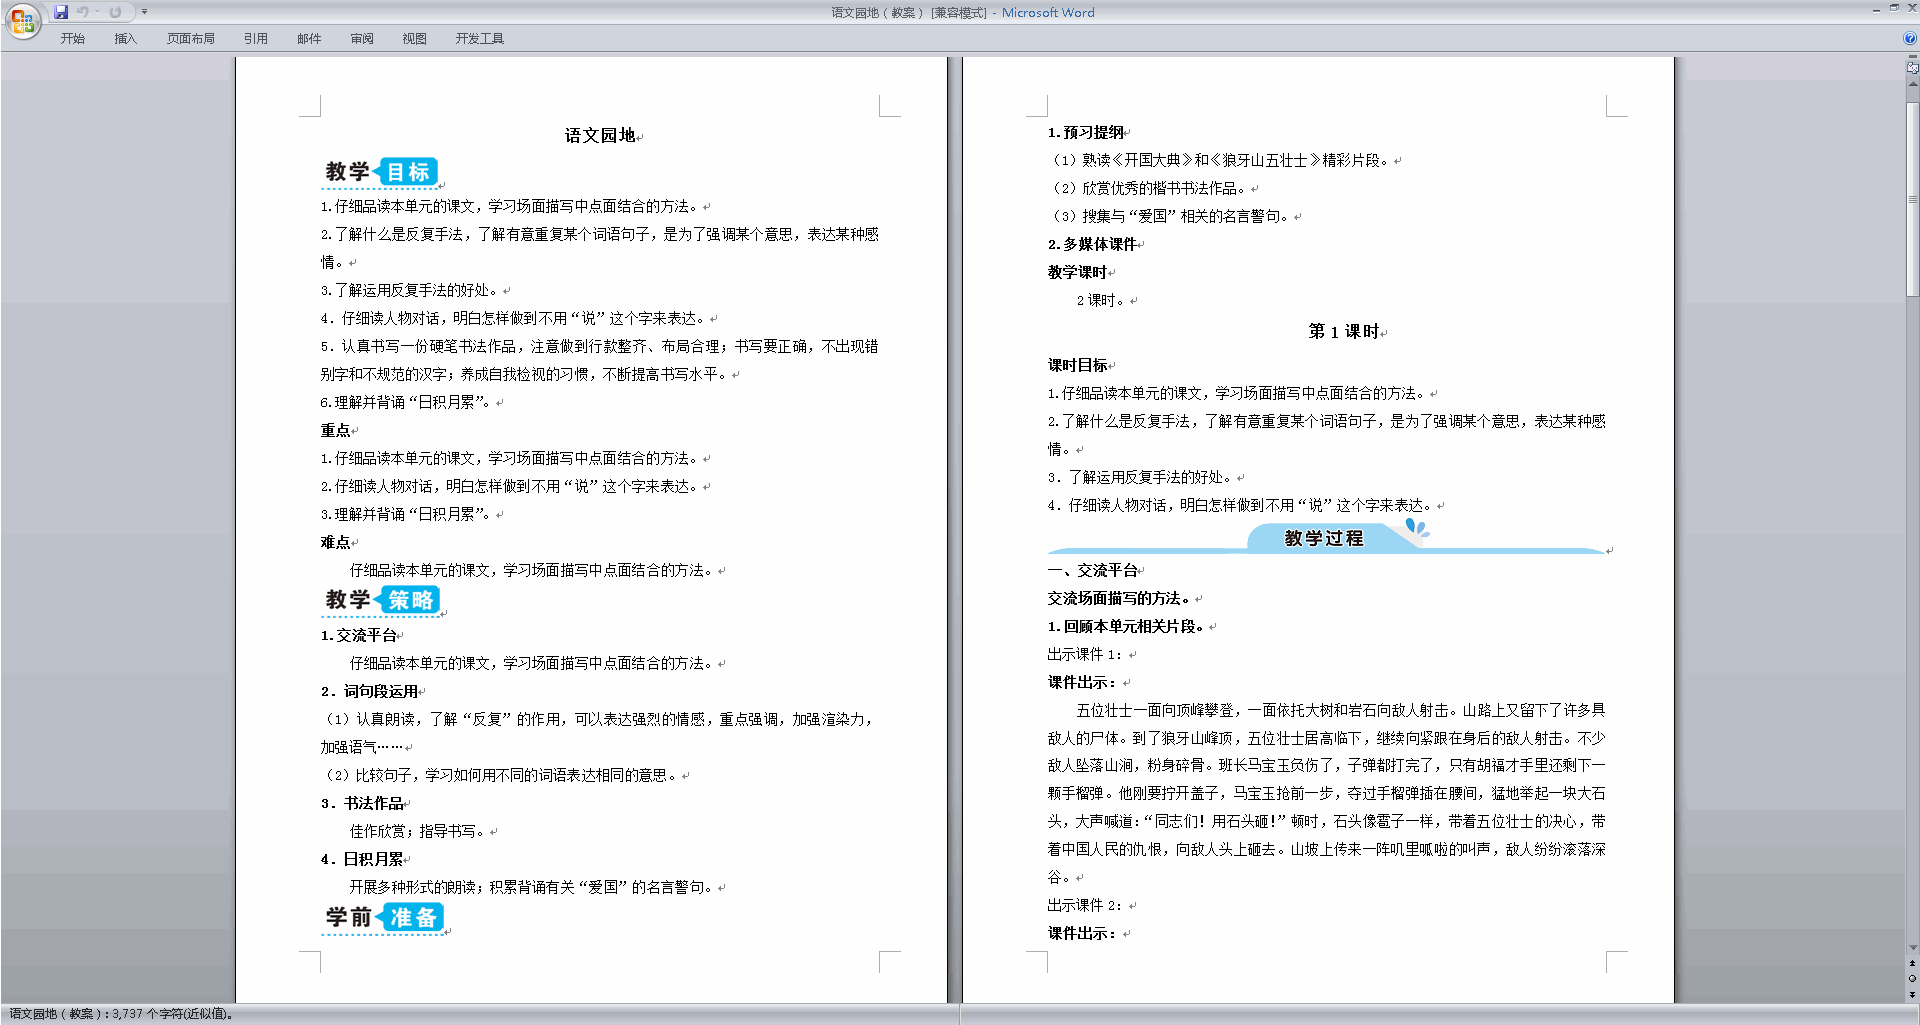Click the vertical scrollbar thumb

1912,198
